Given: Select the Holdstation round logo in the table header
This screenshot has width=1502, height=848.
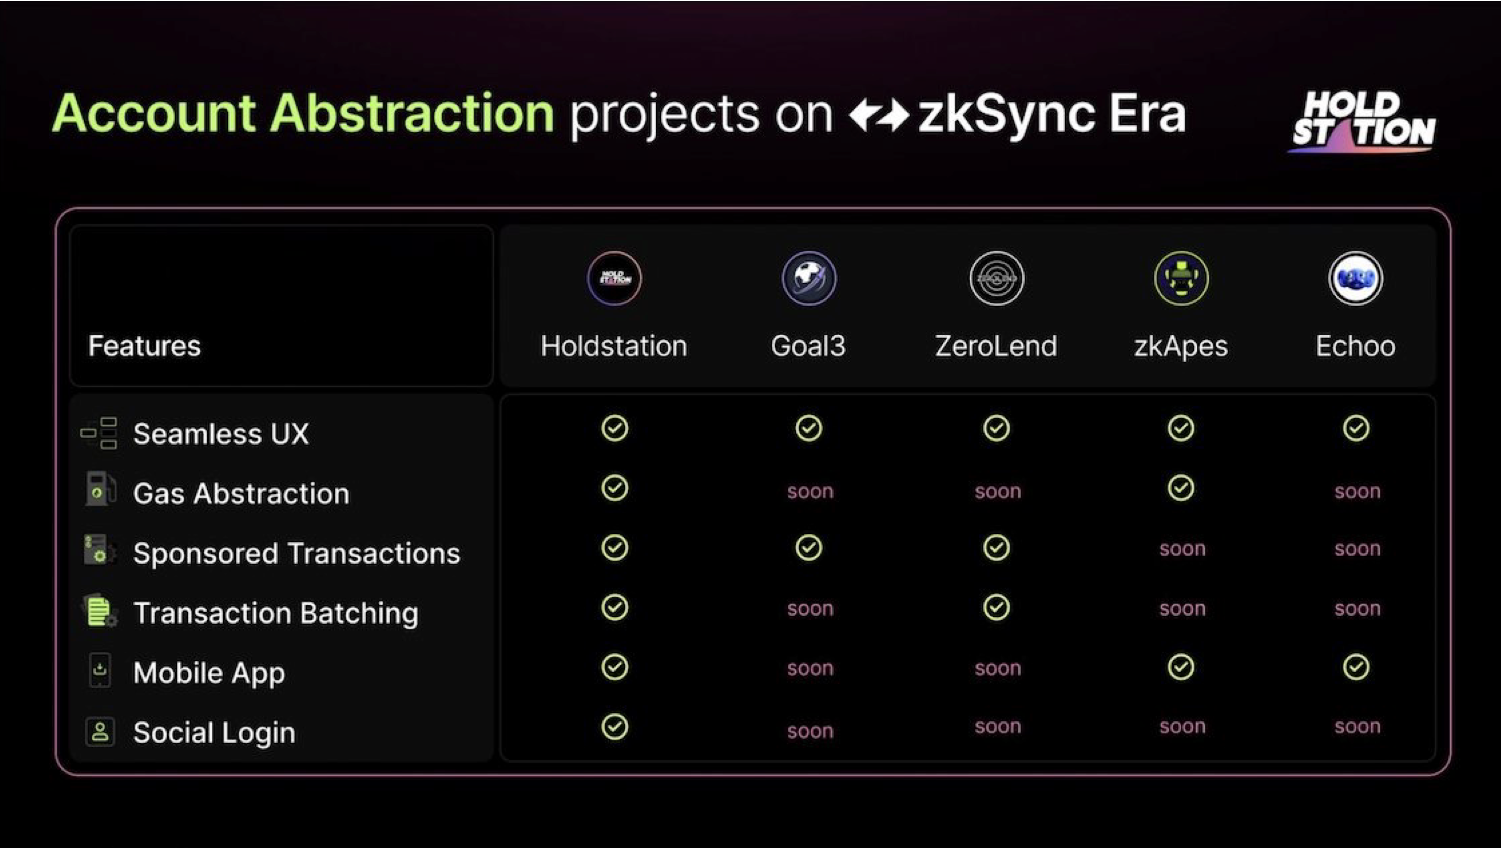Looking at the screenshot, I should (x=614, y=278).
